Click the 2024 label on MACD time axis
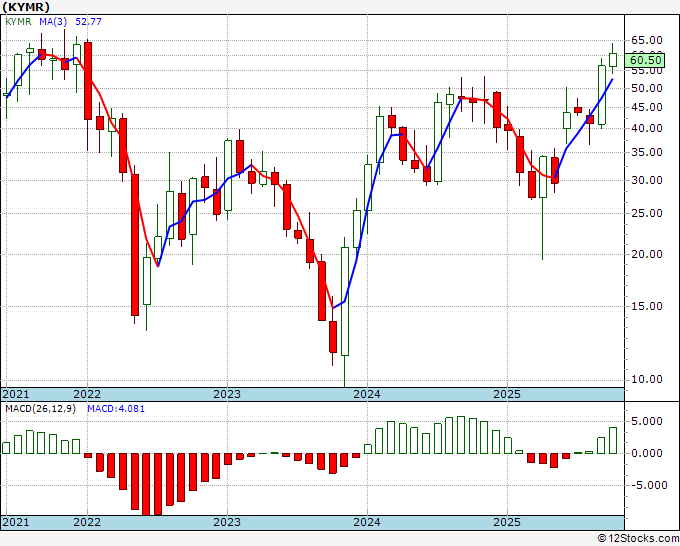 (367, 522)
